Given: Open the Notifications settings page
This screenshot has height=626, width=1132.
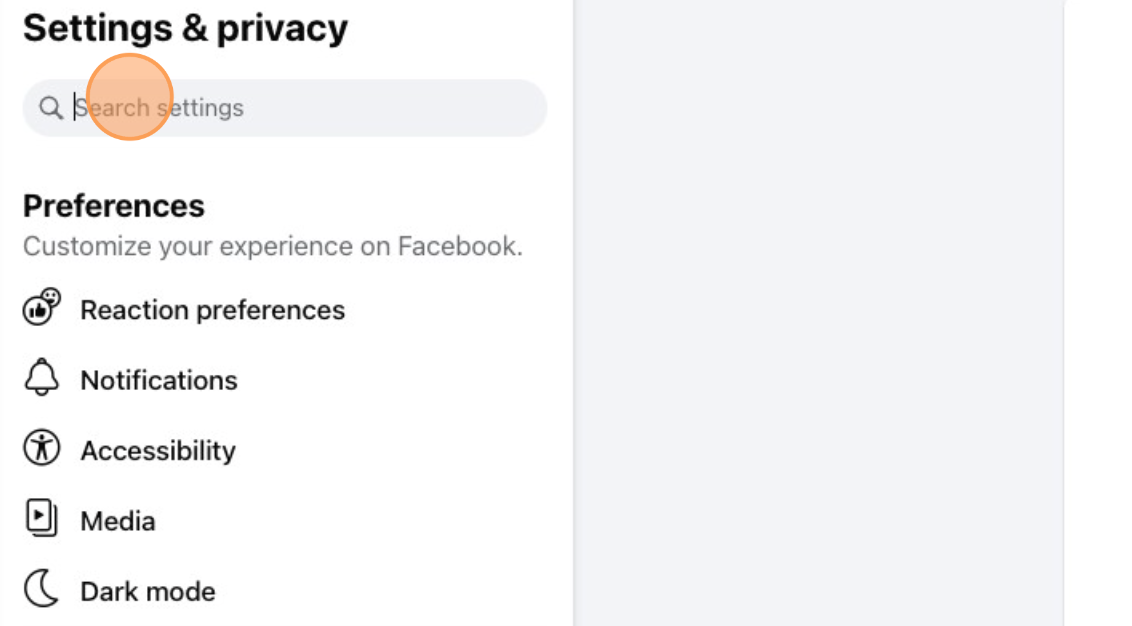Looking at the screenshot, I should (159, 380).
